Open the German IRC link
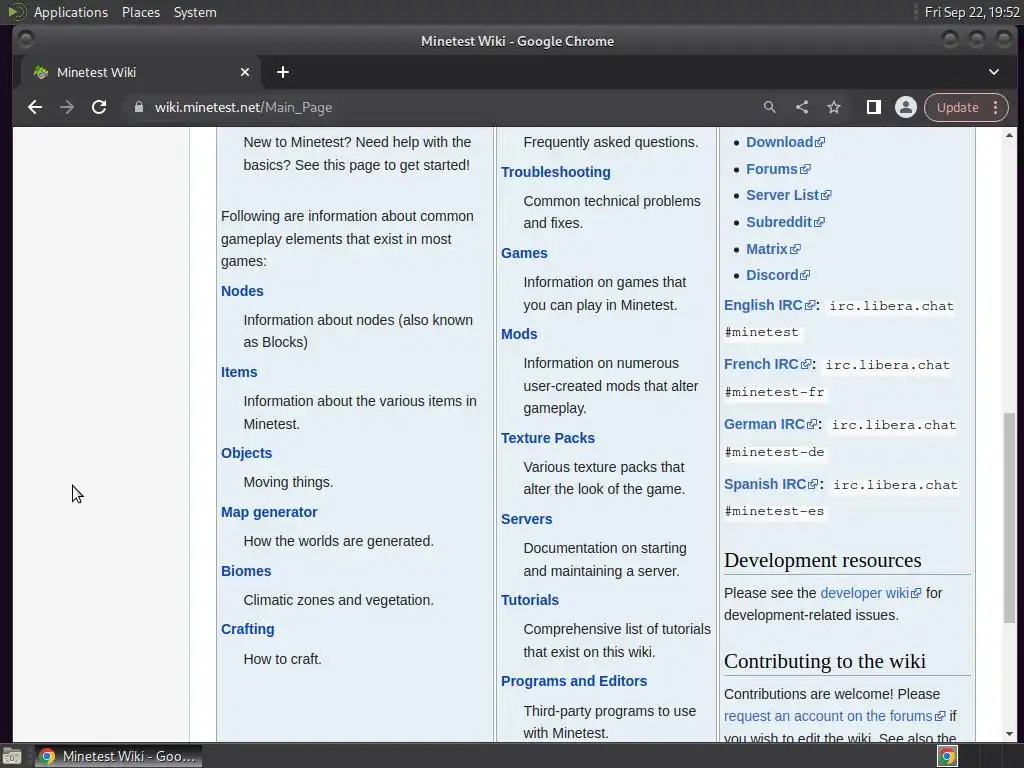1024x768 pixels. 771,424
